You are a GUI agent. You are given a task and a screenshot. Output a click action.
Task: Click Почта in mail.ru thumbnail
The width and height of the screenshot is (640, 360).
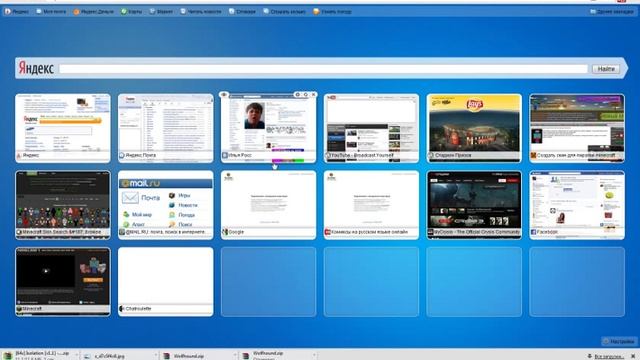(x=142, y=198)
